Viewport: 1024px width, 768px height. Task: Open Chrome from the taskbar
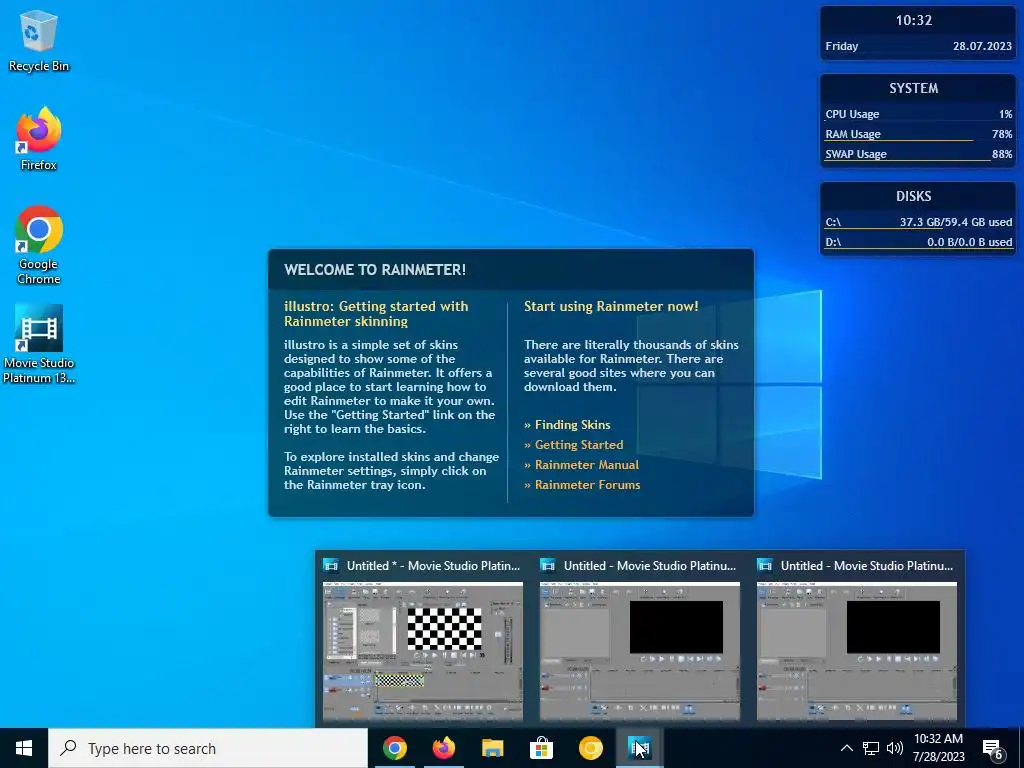[394, 748]
